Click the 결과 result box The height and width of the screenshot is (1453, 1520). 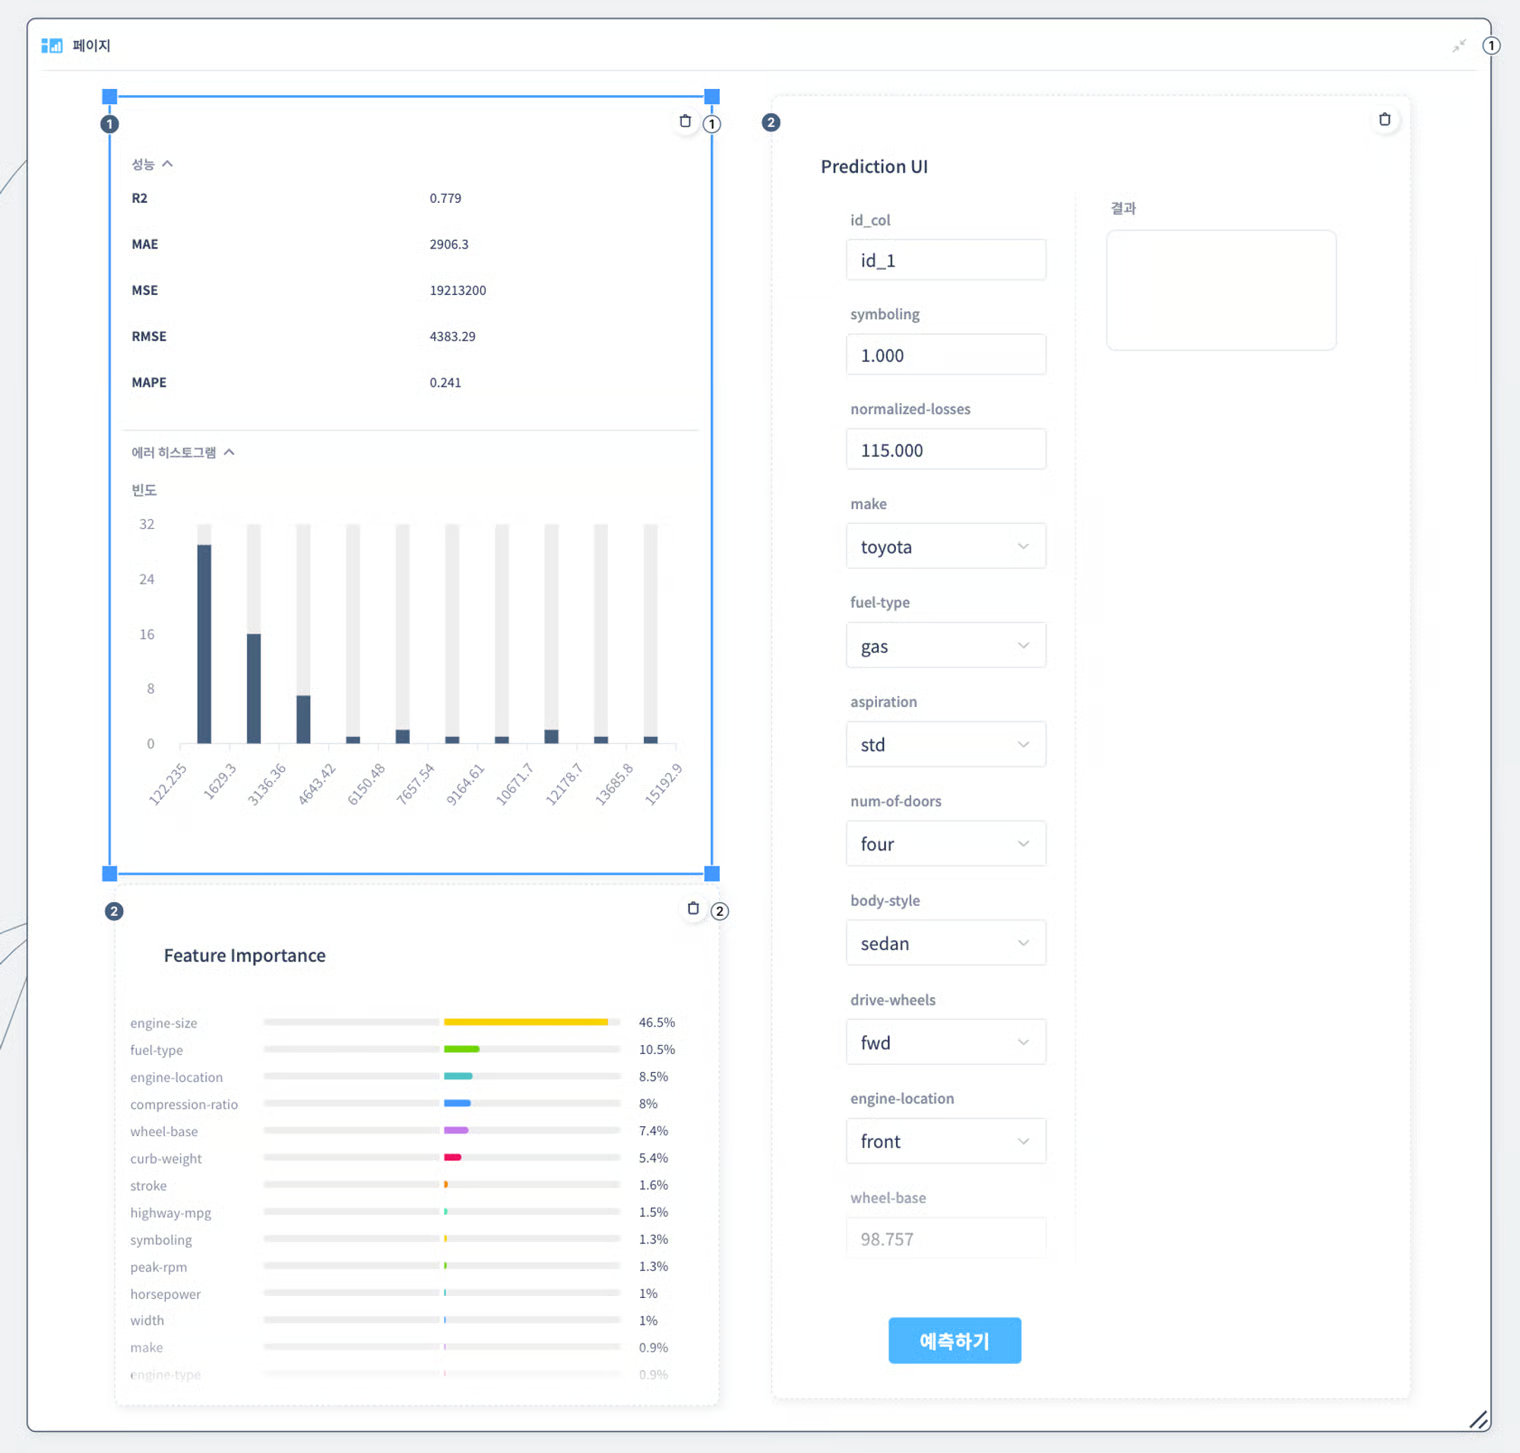click(x=1220, y=290)
